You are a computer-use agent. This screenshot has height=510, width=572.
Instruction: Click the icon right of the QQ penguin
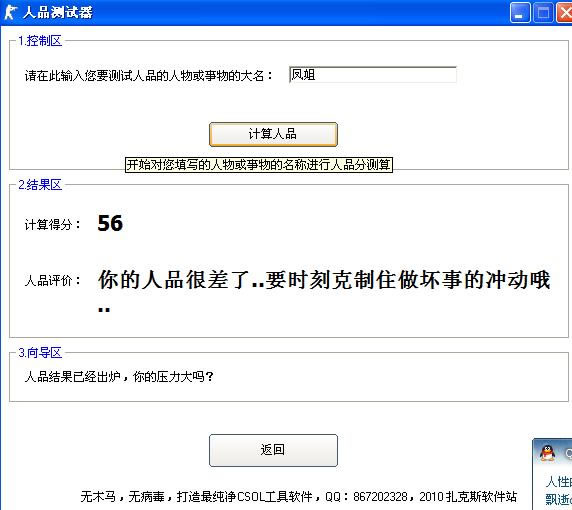click(x=568, y=453)
